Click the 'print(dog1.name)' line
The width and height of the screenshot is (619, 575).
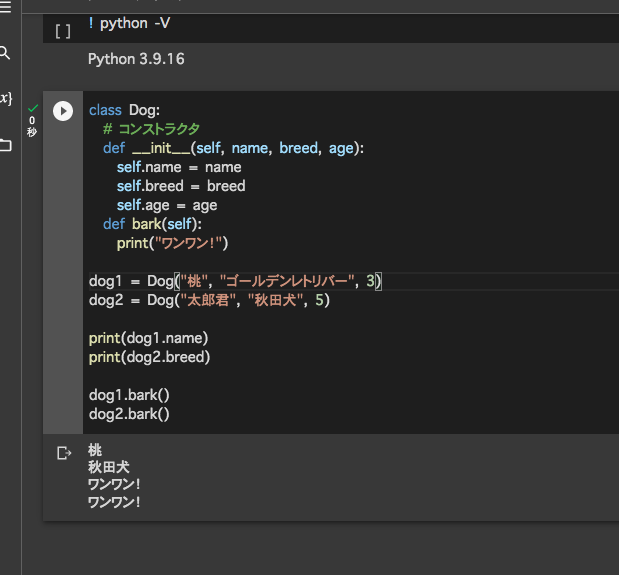point(148,338)
